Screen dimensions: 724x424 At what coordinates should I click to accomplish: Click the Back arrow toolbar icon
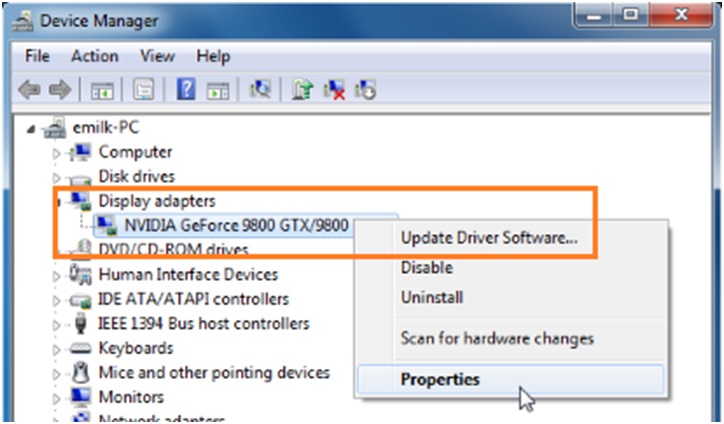pyautogui.click(x=29, y=89)
